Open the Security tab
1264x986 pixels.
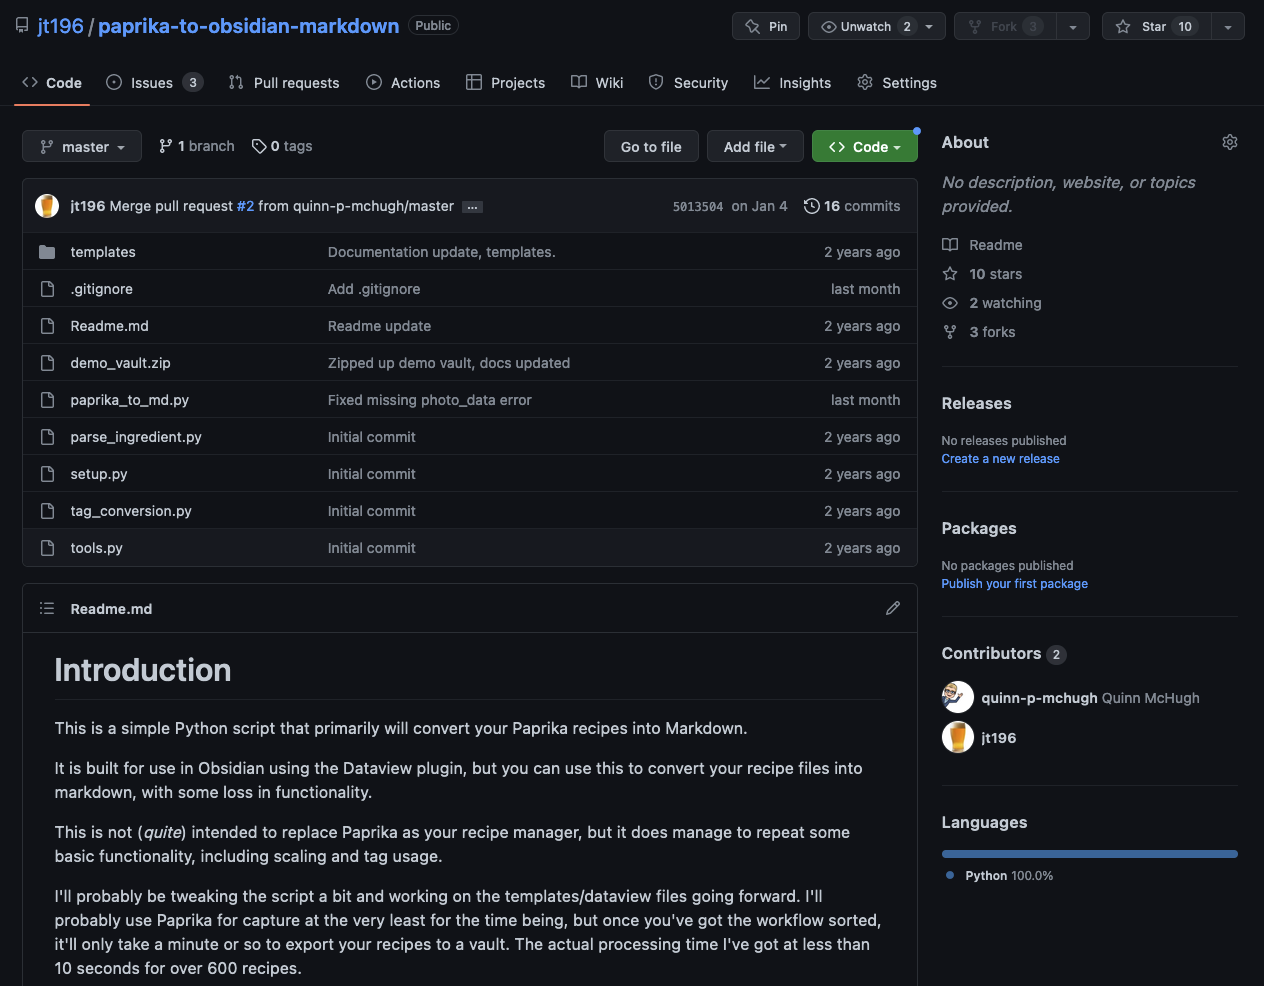tap(688, 83)
